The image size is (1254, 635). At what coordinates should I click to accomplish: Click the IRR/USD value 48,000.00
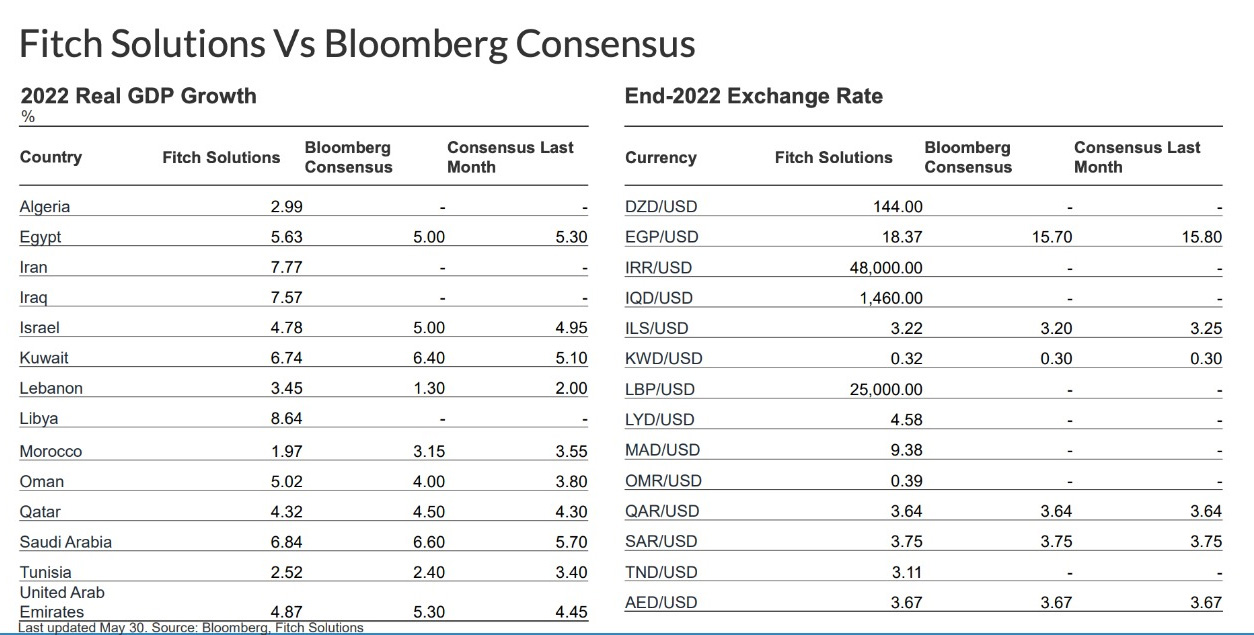885,267
